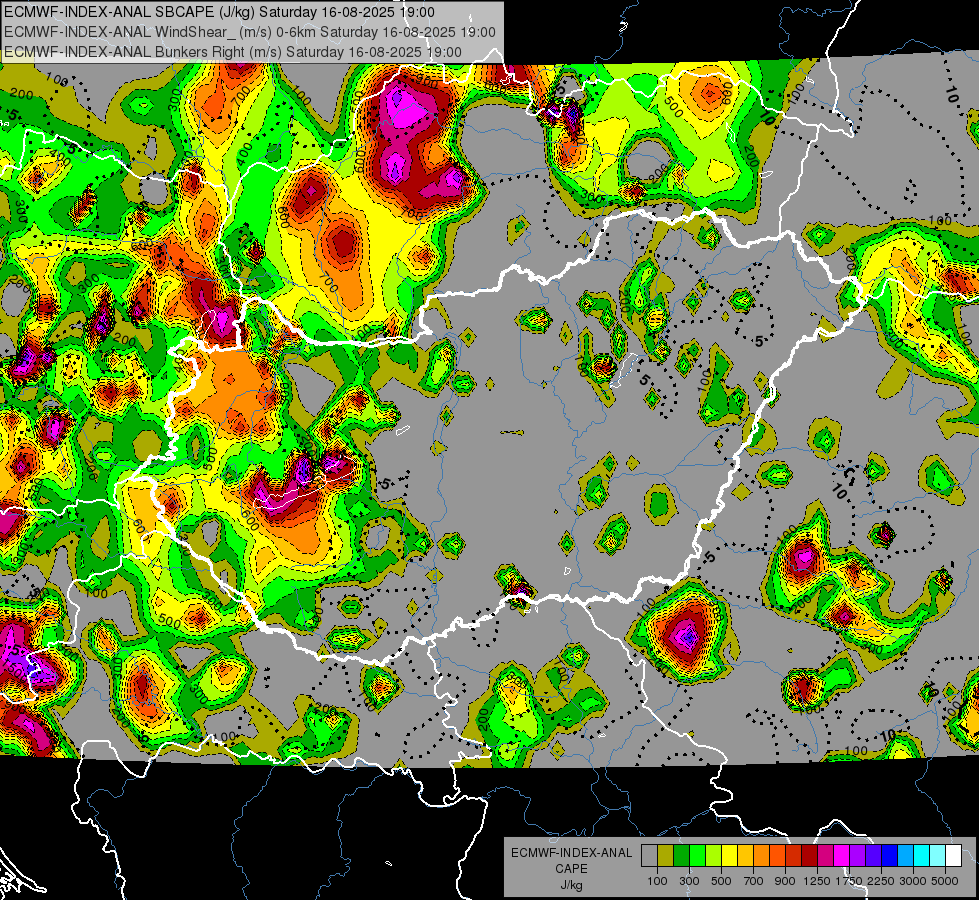Click the Bunkers Right (m/s) header line
This screenshot has height=900, width=979.
pos(233,52)
